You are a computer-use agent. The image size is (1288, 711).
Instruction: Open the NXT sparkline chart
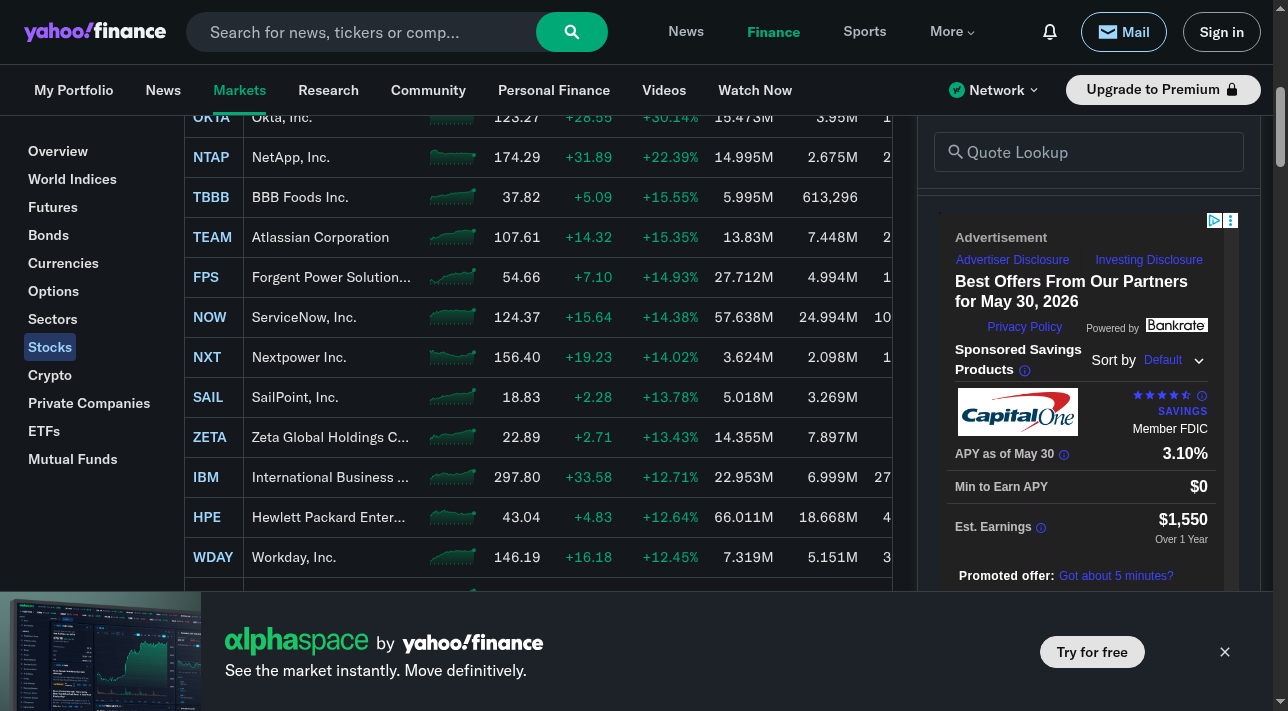click(x=452, y=357)
